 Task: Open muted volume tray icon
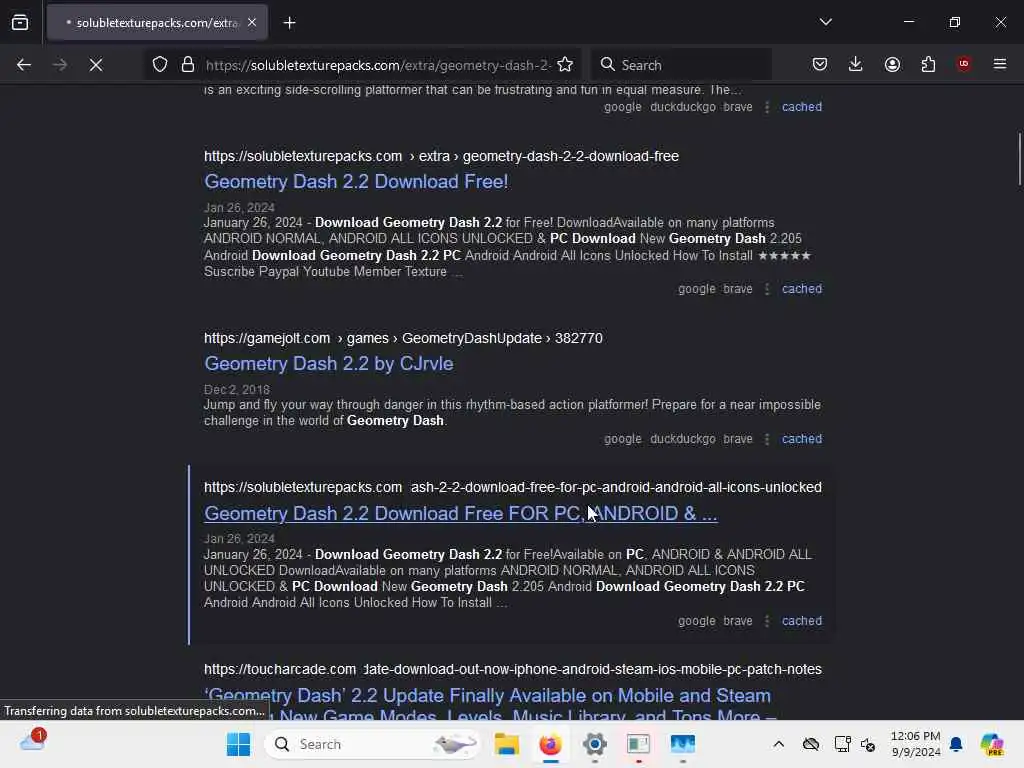pyautogui.click(x=868, y=744)
